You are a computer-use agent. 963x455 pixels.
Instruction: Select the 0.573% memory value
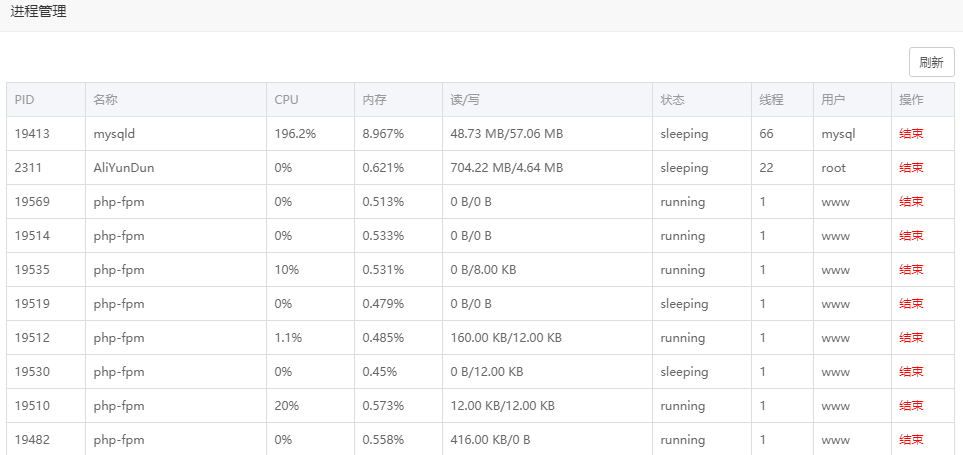383,406
